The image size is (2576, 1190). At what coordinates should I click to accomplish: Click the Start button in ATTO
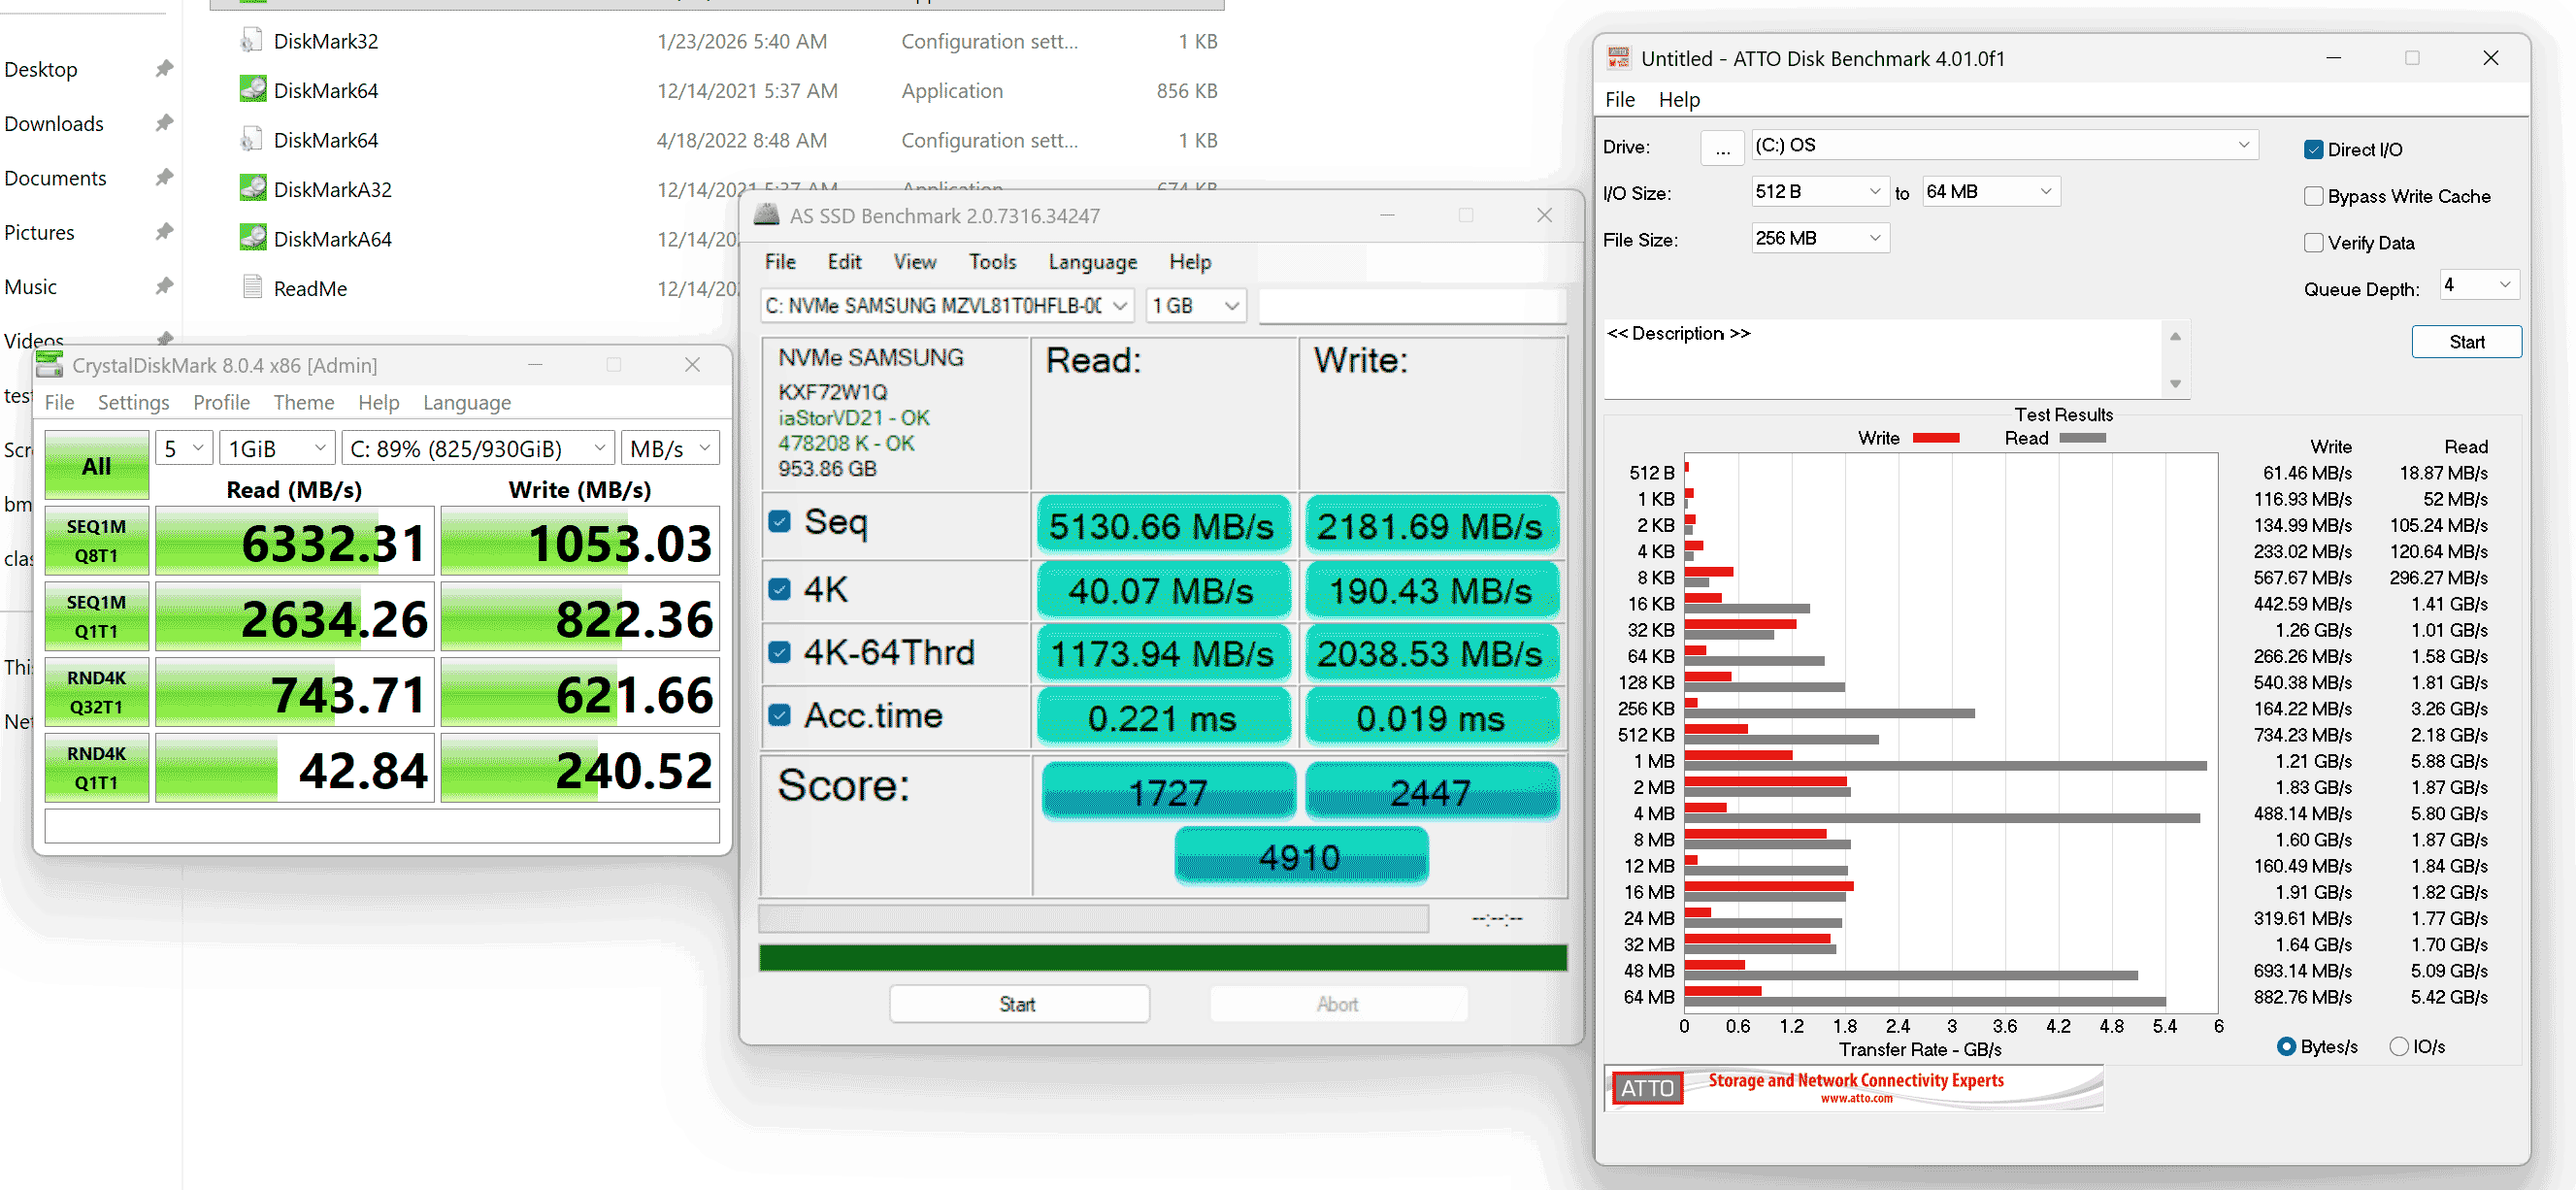pos(2466,342)
